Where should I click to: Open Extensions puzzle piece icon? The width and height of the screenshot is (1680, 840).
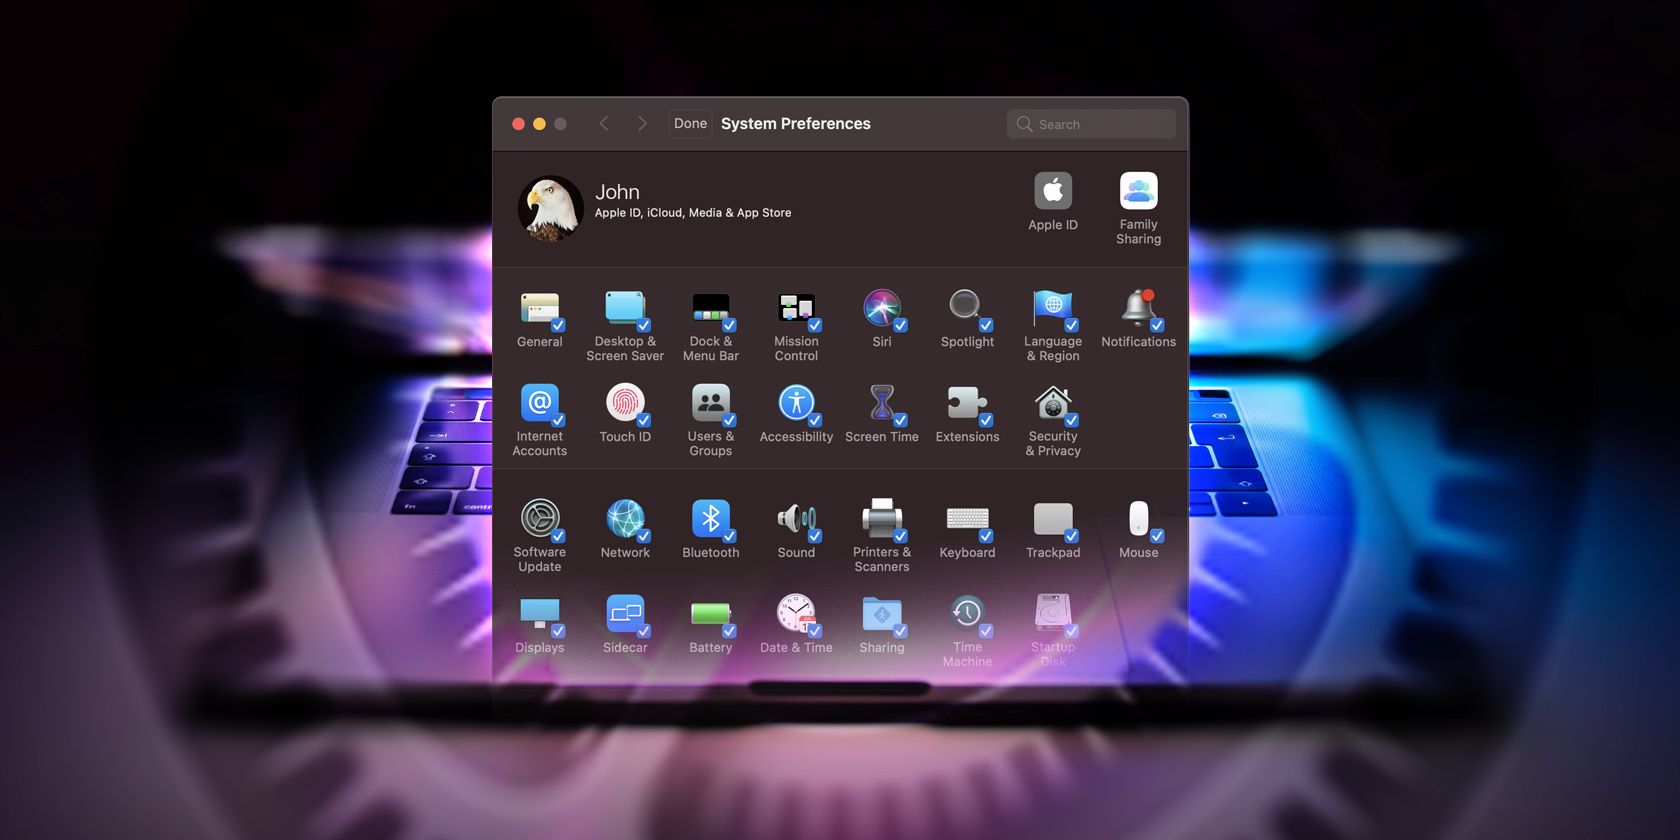click(967, 403)
